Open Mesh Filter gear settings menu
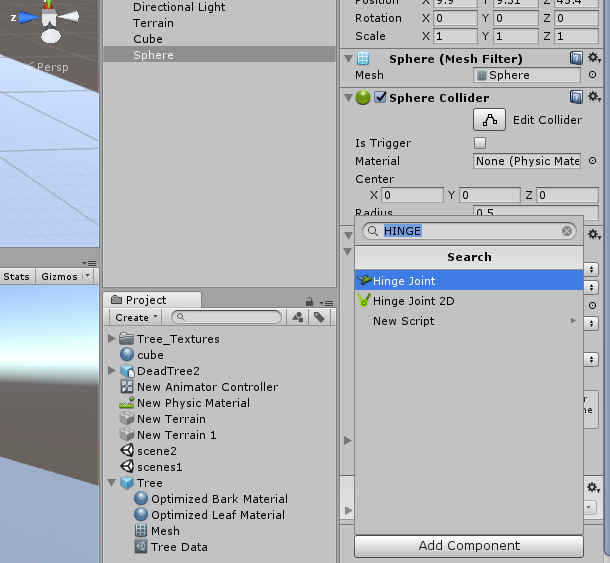Screen dimensions: 610x563 point(594,58)
